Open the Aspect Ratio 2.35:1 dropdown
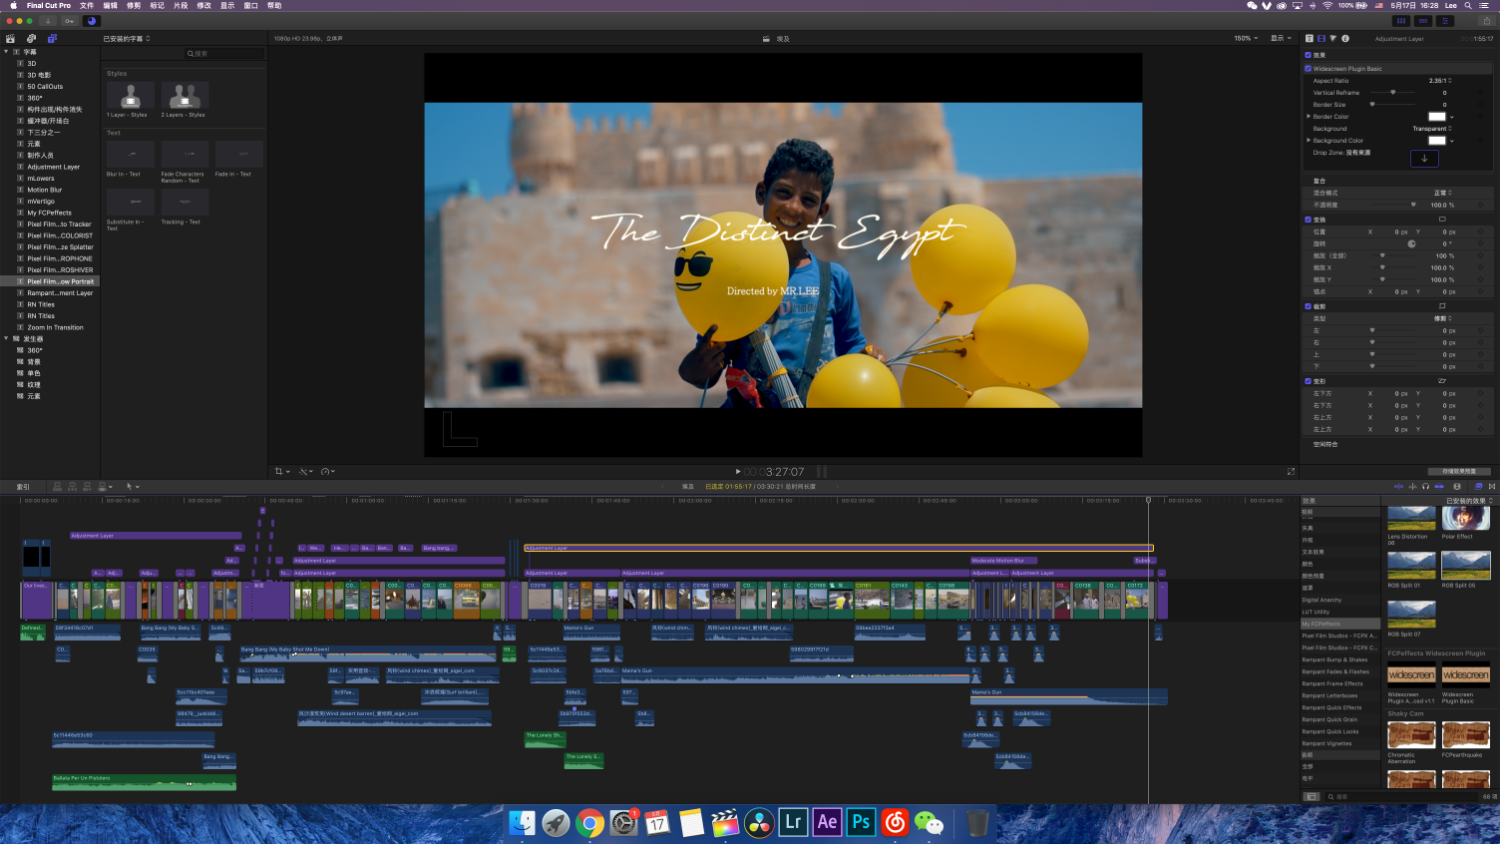Image resolution: width=1500 pixels, height=844 pixels. coord(1440,81)
